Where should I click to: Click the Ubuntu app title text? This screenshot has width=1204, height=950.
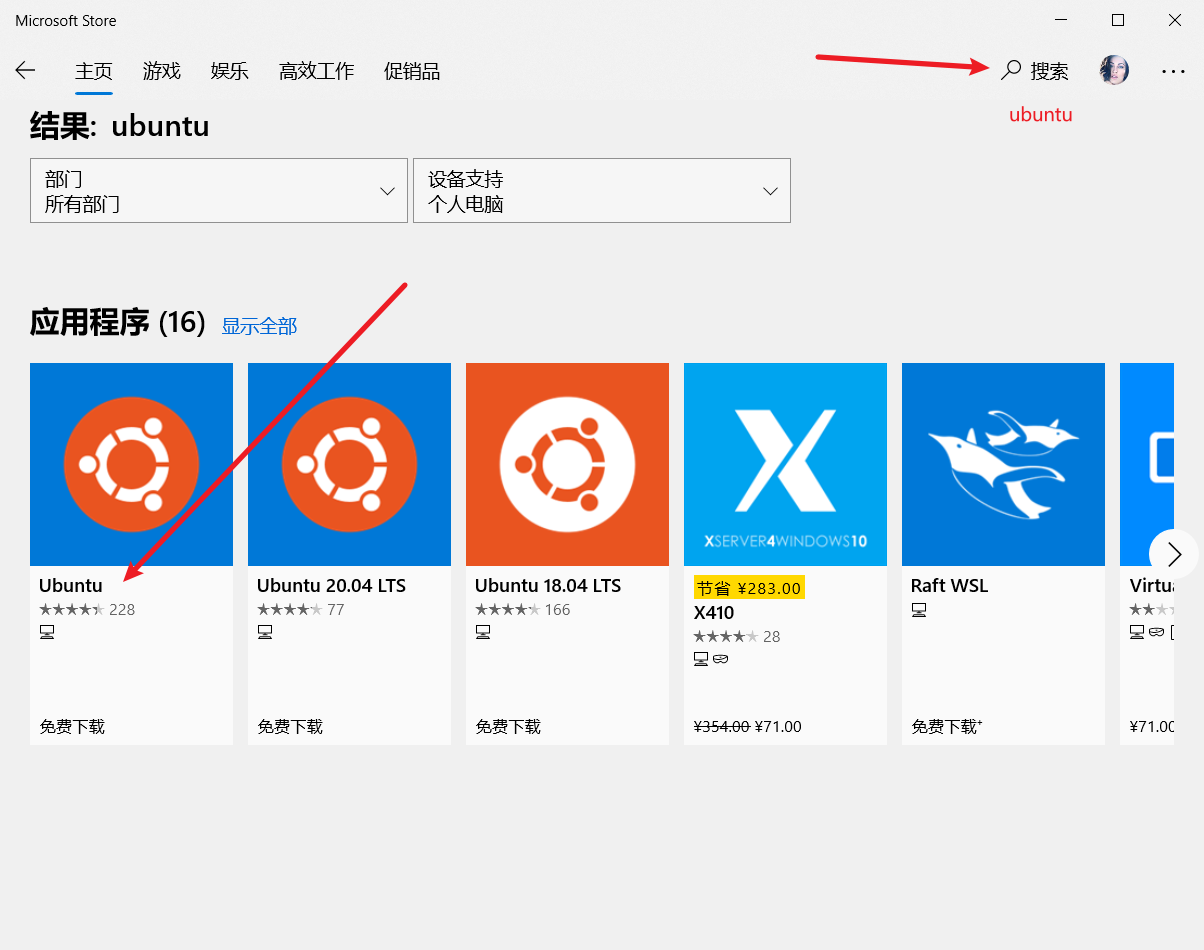71,586
